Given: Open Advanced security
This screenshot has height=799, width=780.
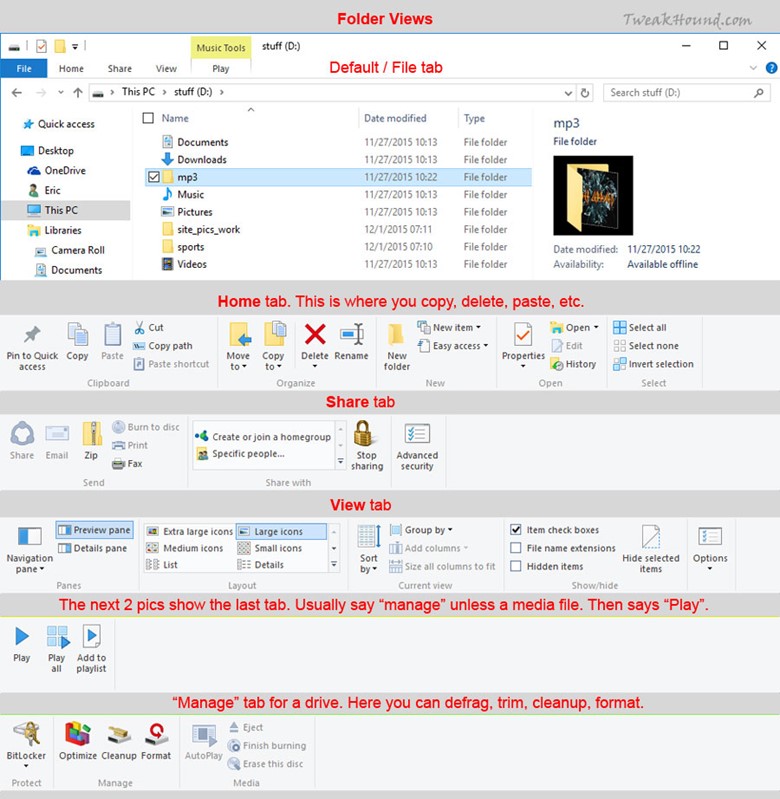Looking at the screenshot, I should pyautogui.click(x=417, y=446).
